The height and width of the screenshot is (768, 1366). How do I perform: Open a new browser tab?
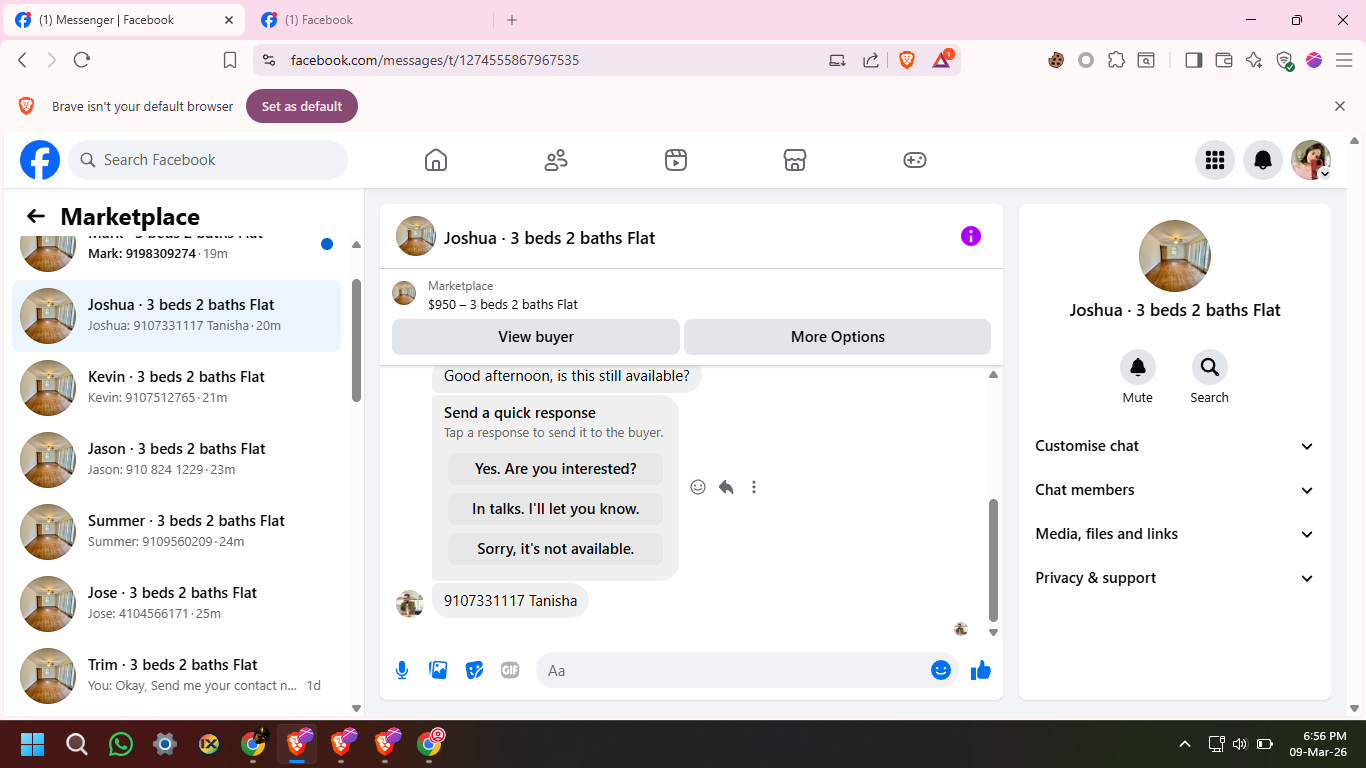coord(512,20)
